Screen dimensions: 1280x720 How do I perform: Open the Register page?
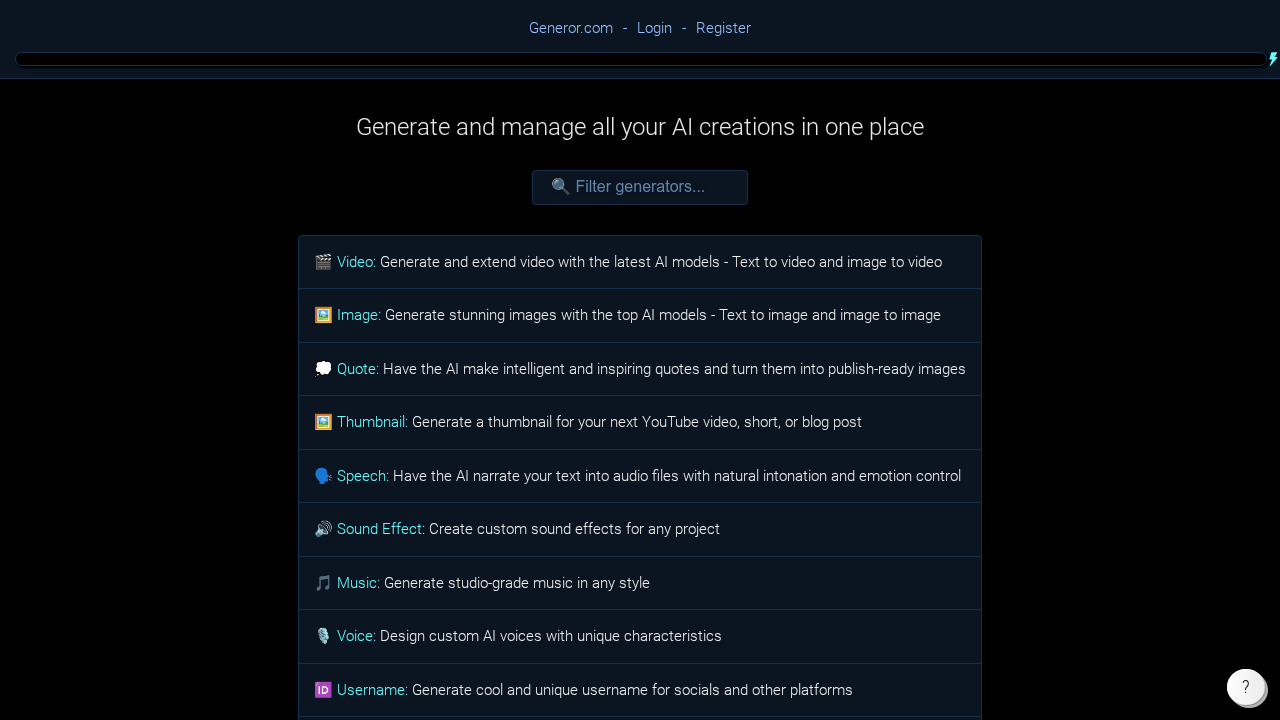pos(723,28)
